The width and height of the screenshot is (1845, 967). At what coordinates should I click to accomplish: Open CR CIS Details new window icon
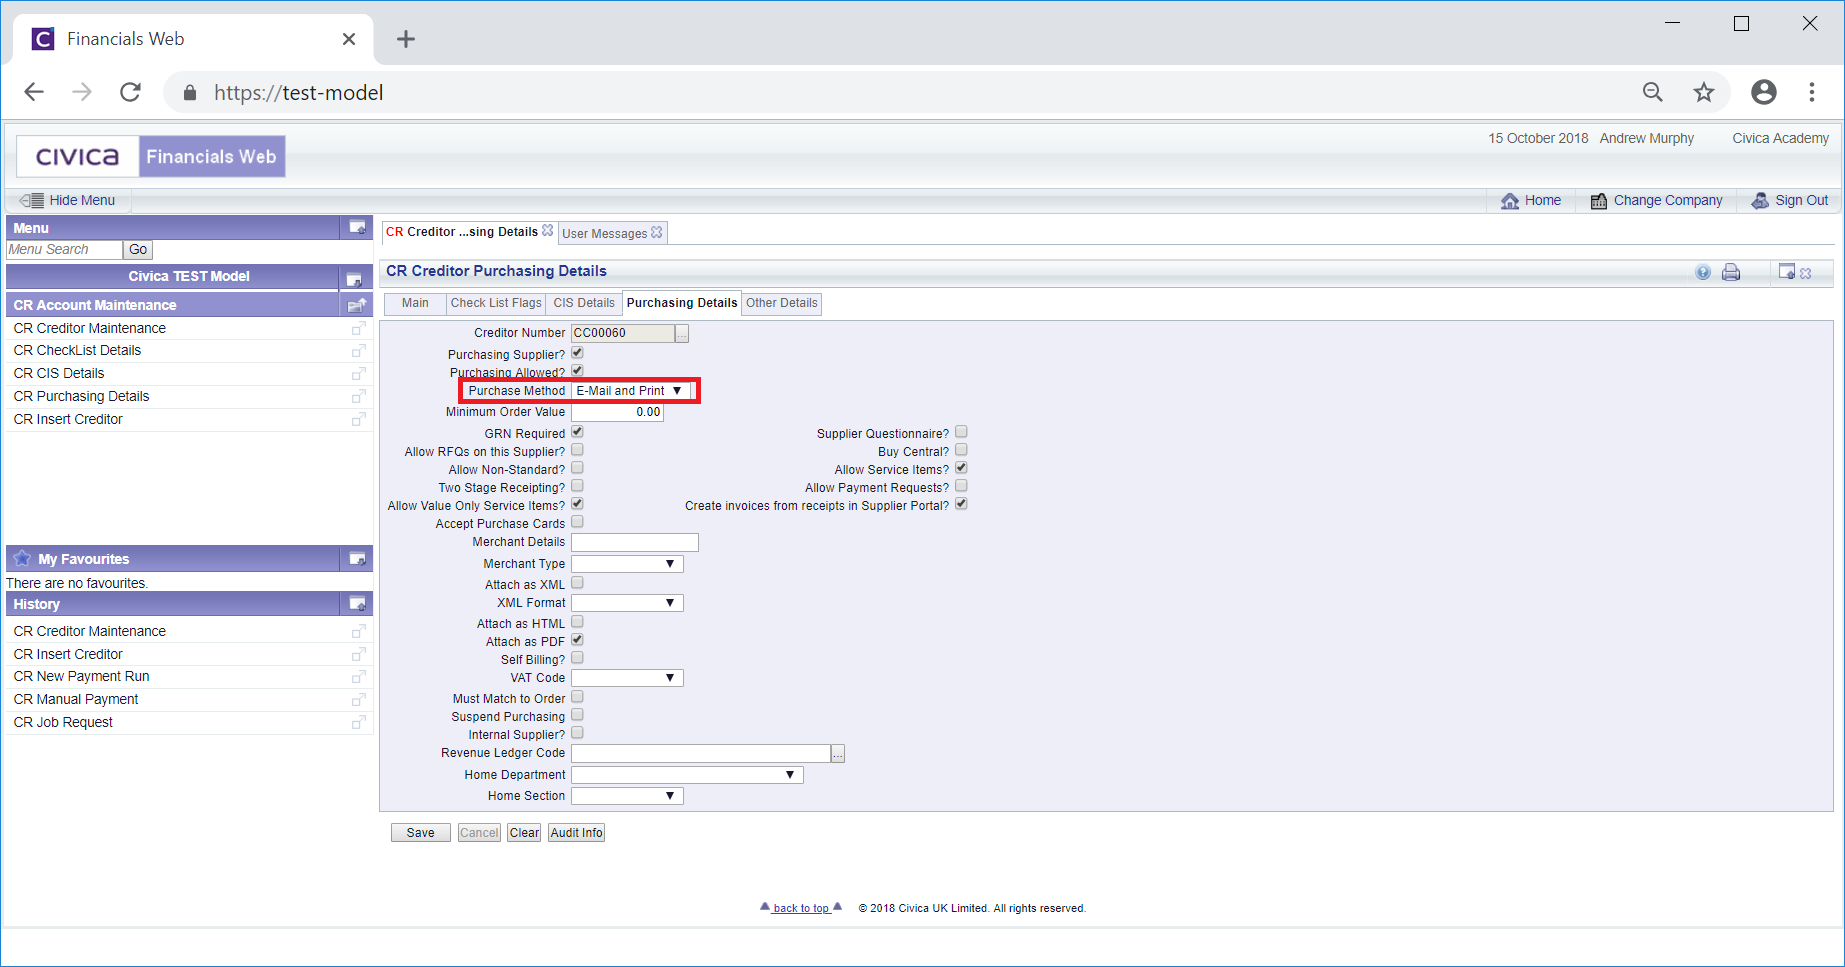pos(358,373)
